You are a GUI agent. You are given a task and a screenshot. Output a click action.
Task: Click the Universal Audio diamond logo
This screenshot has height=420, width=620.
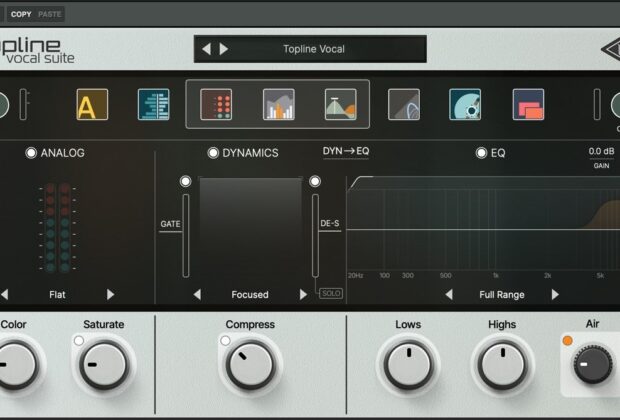(x=610, y=50)
